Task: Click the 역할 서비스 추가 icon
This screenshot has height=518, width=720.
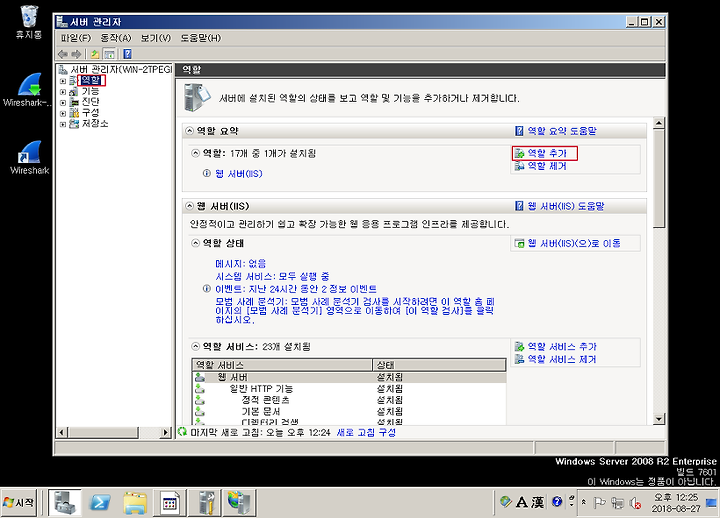Action: [x=519, y=346]
